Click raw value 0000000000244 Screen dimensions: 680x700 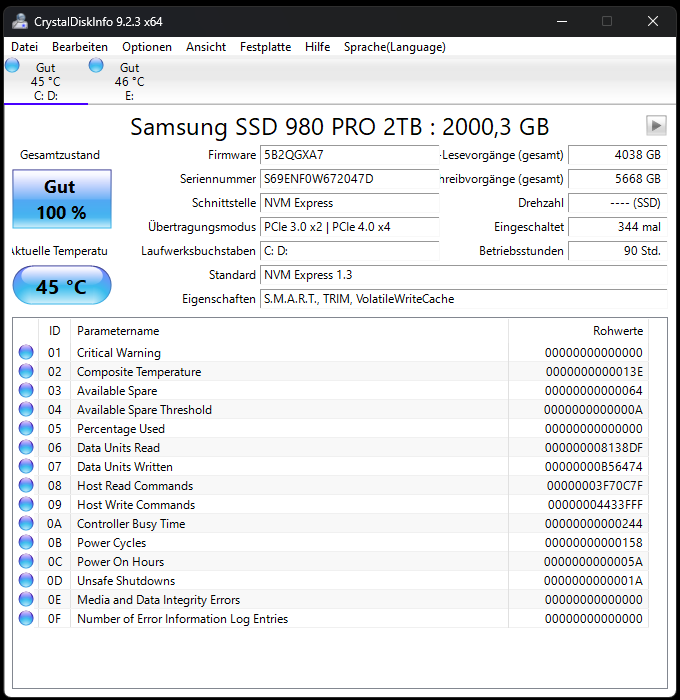click(x=594, y=524)
